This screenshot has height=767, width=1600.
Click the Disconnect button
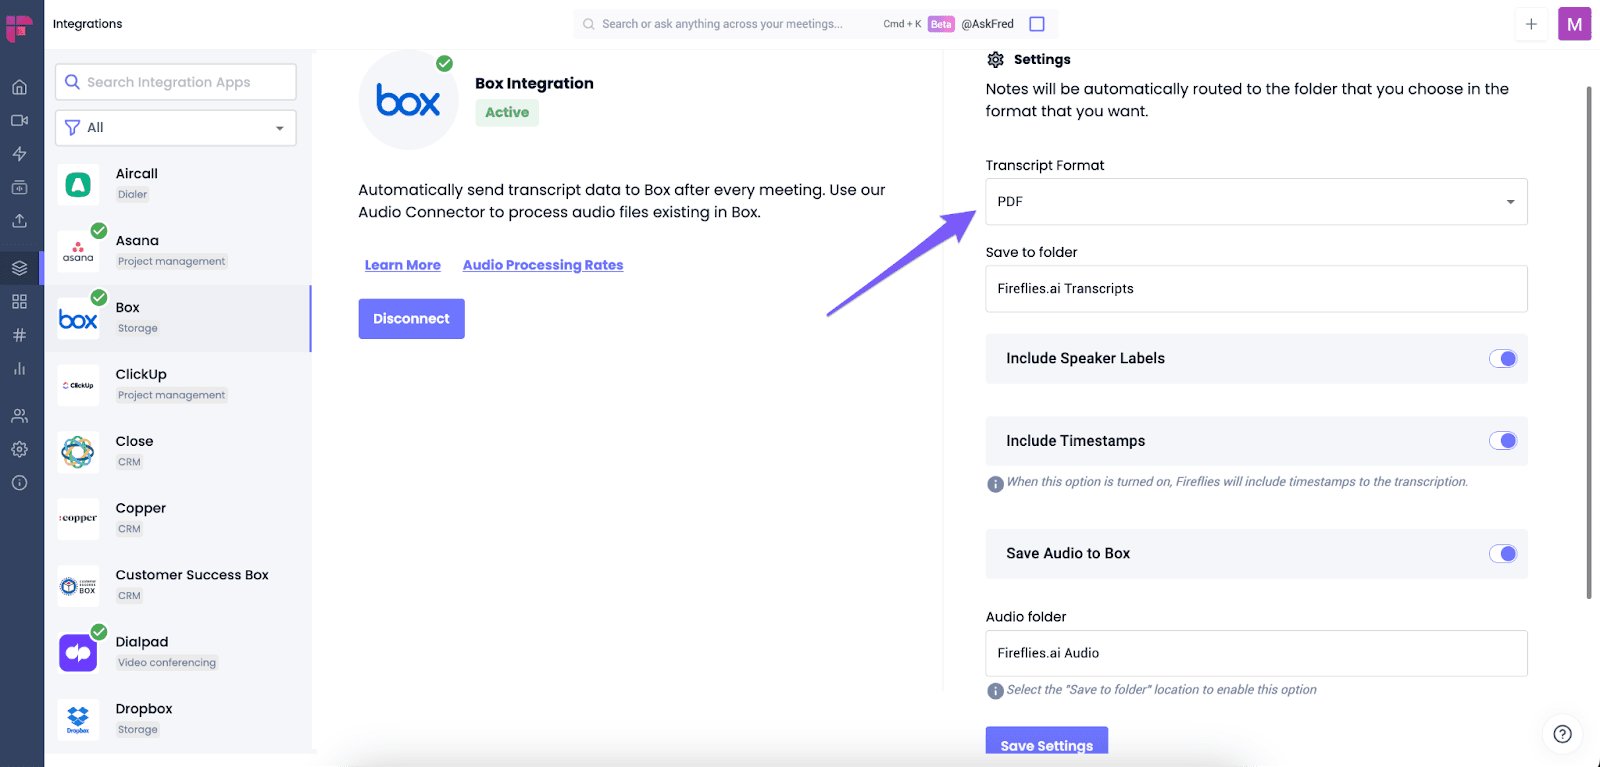point(411,319)
